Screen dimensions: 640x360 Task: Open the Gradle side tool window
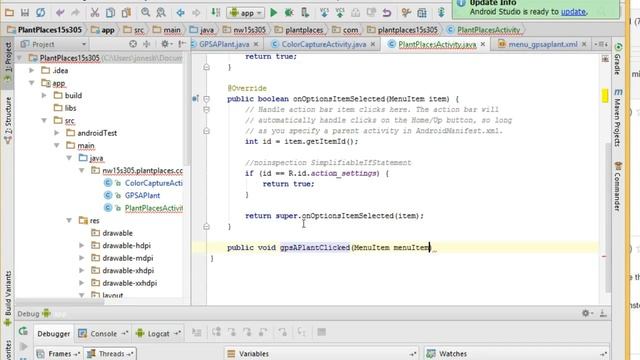[x=618, y=59]
